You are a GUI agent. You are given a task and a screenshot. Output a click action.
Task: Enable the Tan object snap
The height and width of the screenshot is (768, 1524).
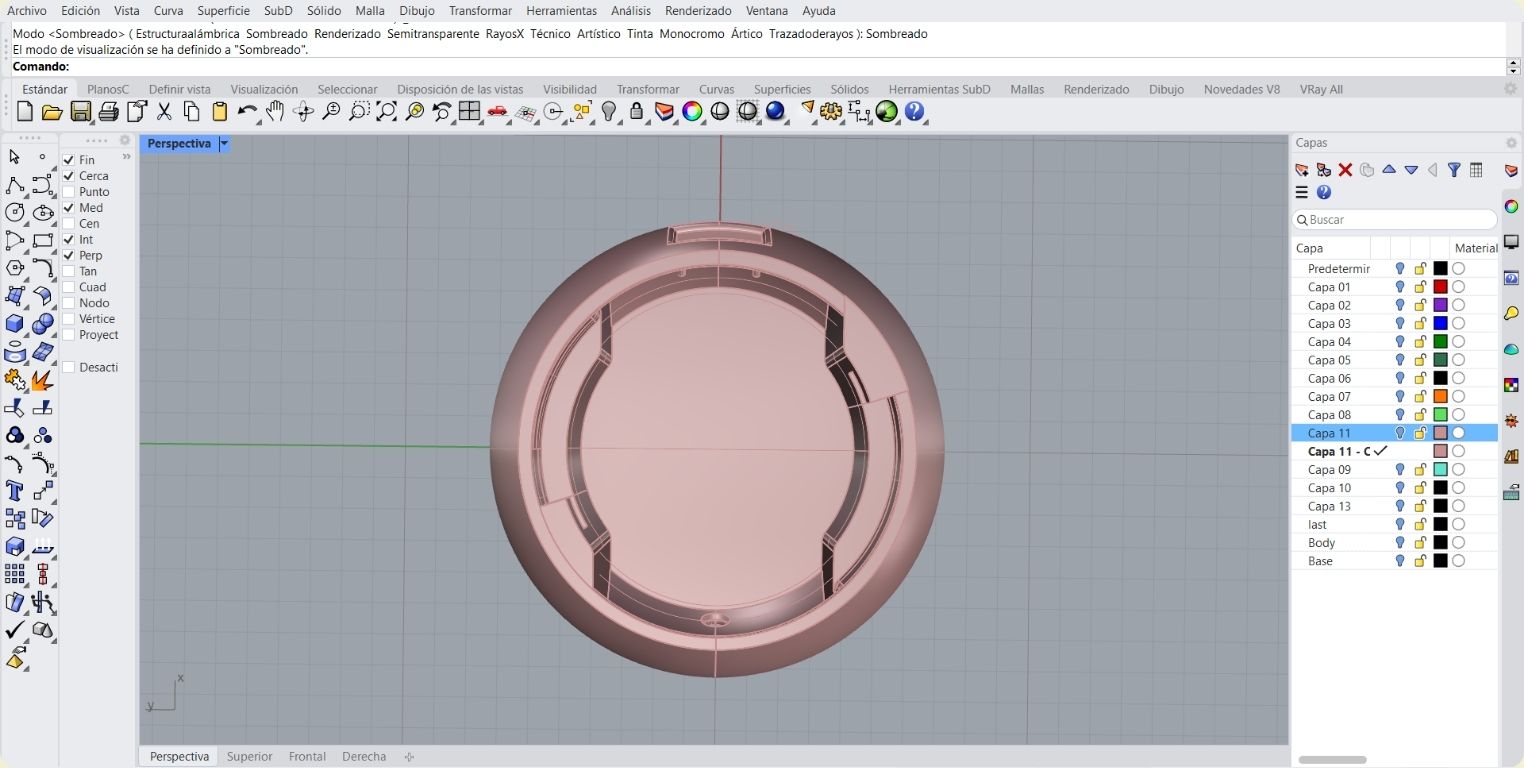pyautogui.click(x=69, y=271)
